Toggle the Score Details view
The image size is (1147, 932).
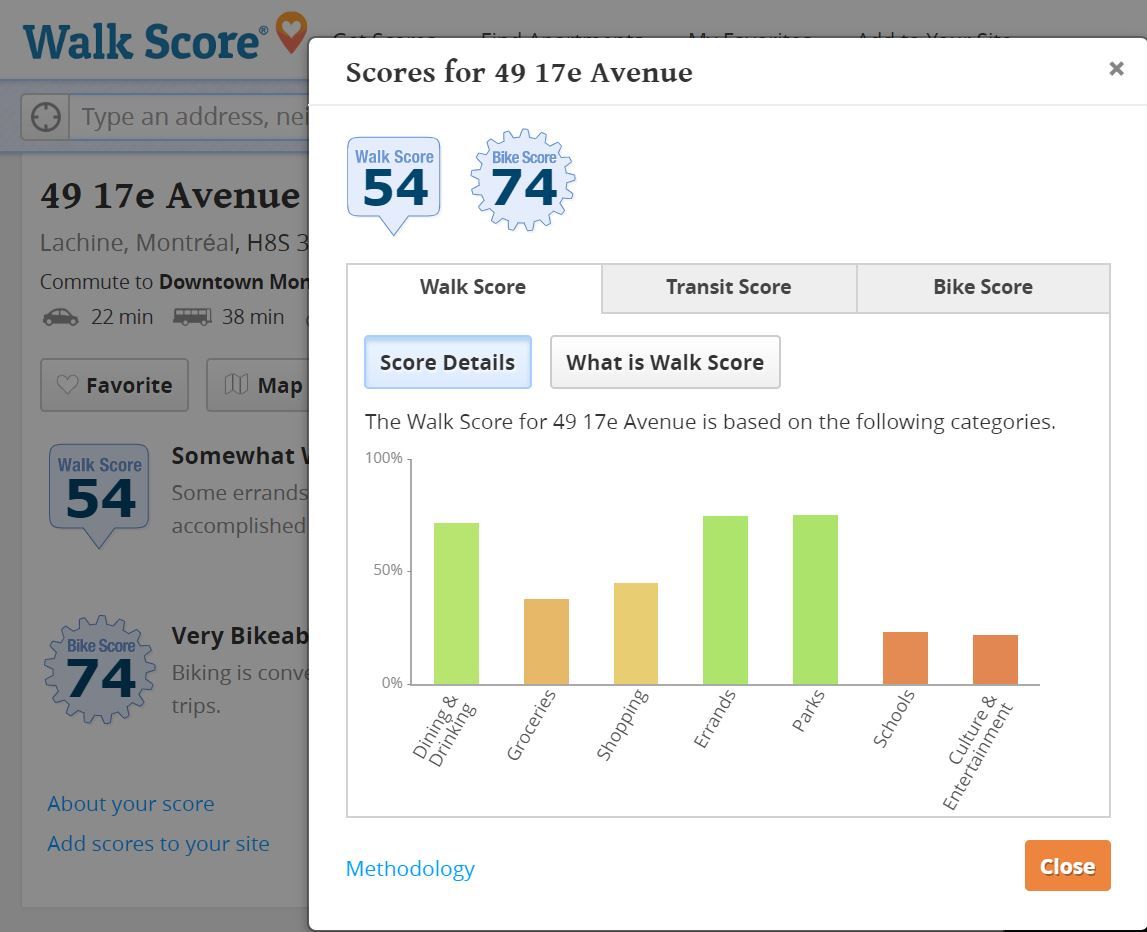coord(447,362)
